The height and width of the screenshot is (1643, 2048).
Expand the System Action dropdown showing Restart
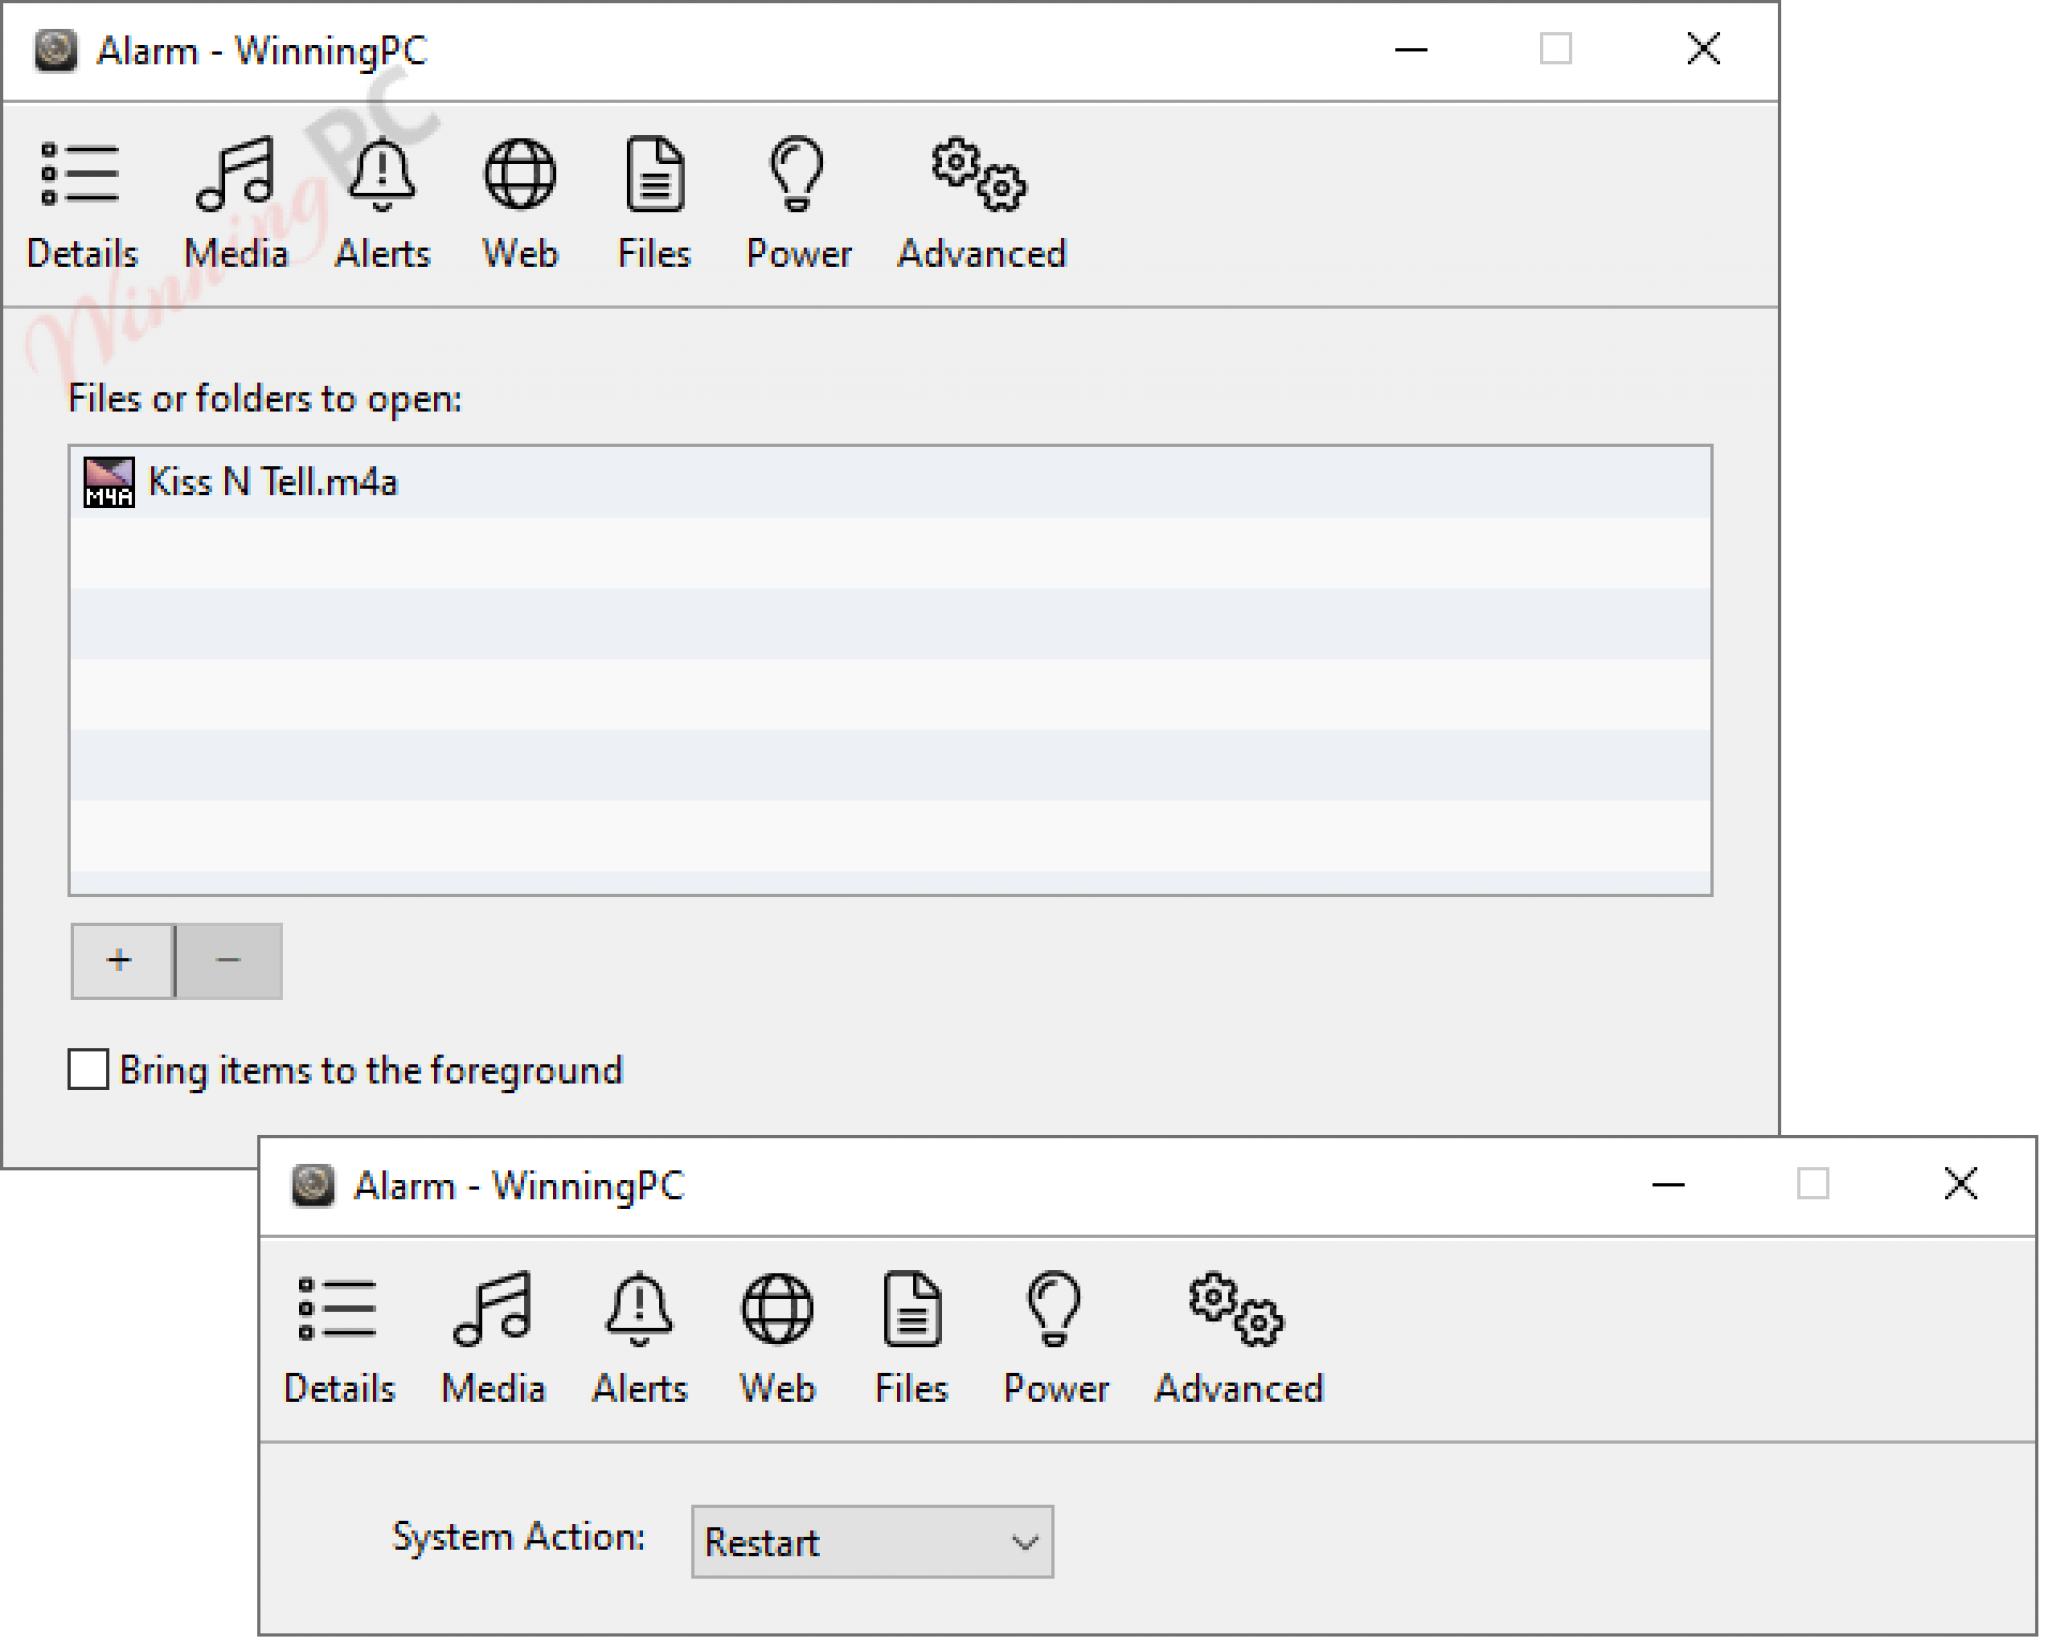click(x=872, y=1541)
